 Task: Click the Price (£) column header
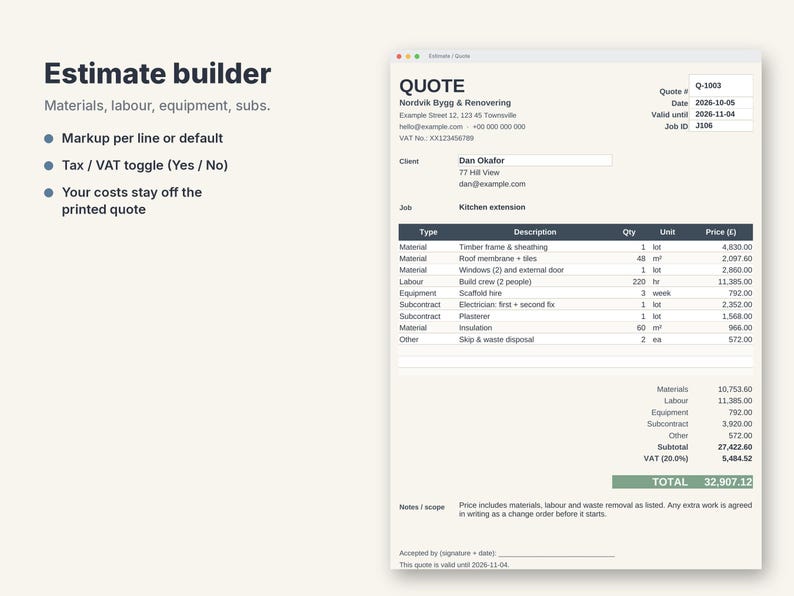[x=721, y=232]
